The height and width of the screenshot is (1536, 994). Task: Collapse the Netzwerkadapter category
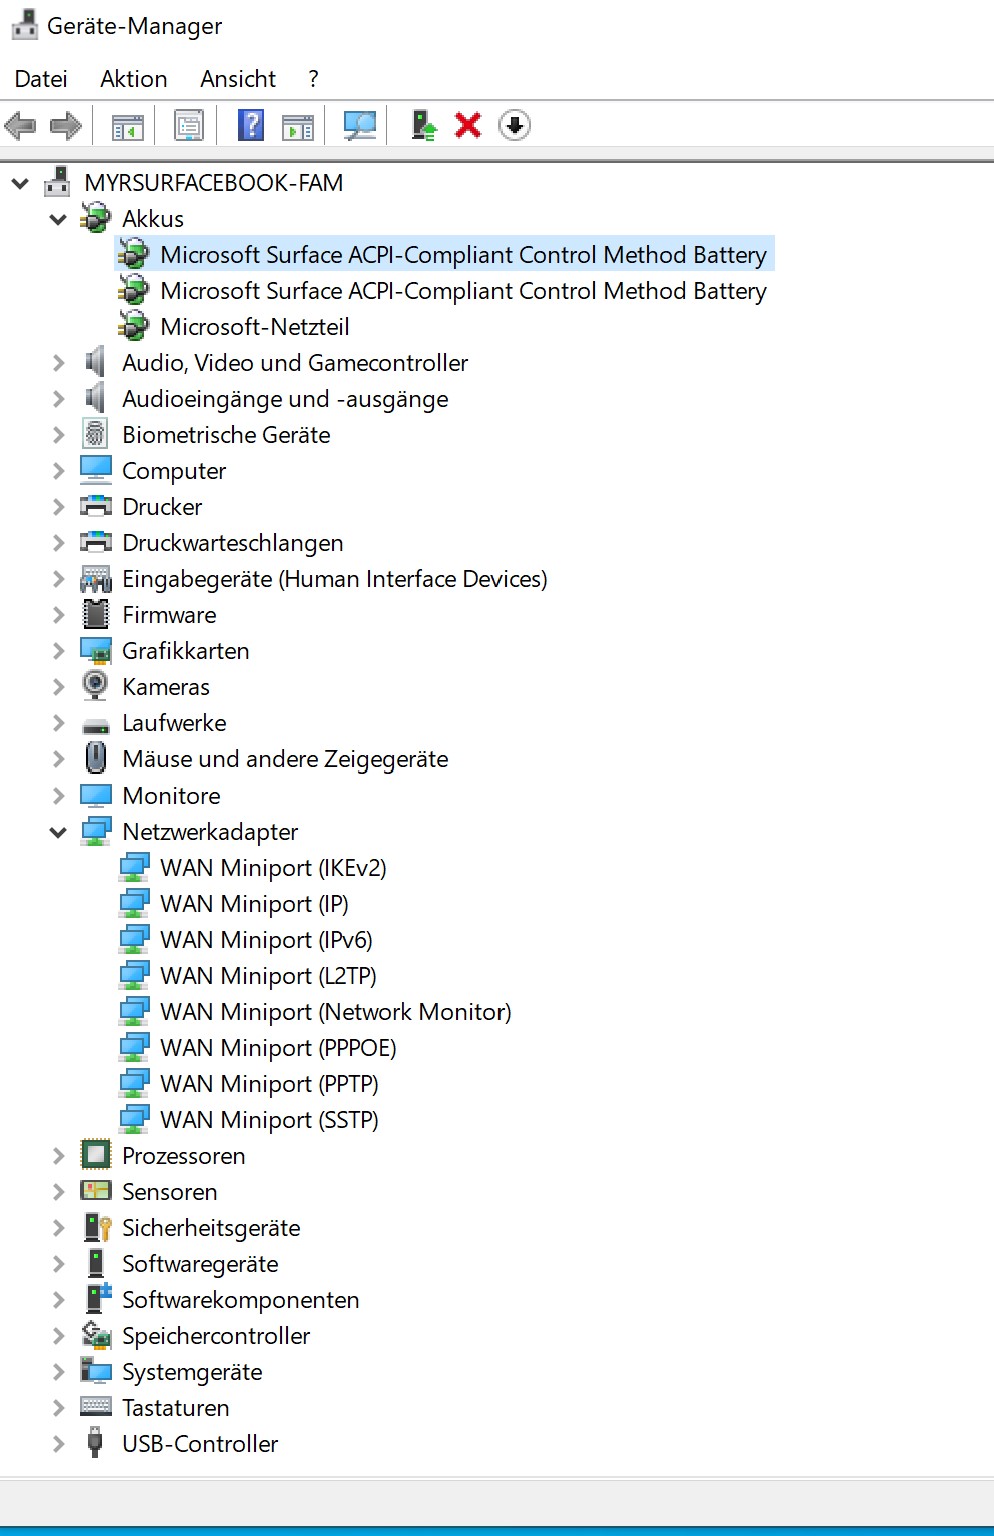click(x=58, y=832)
